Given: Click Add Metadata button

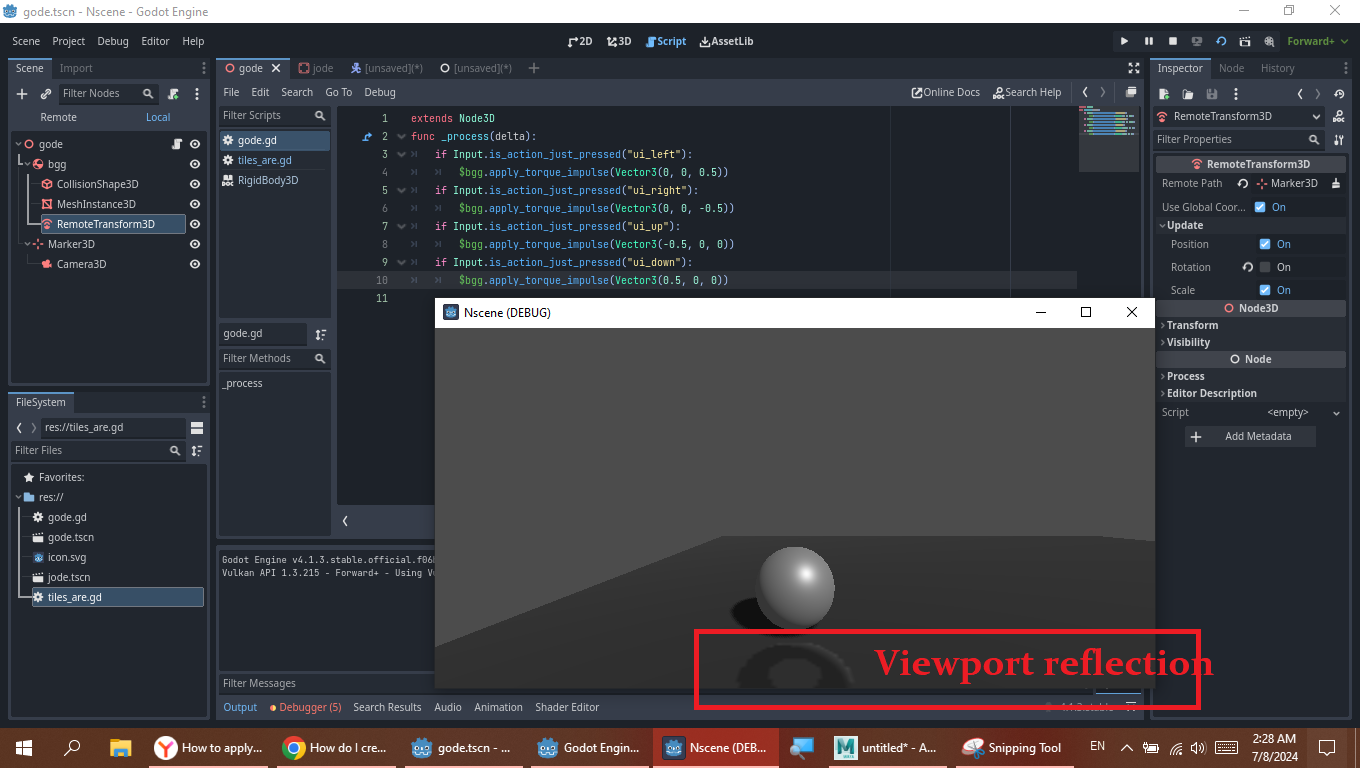Looking at the screenshot, I should 1250,436.
